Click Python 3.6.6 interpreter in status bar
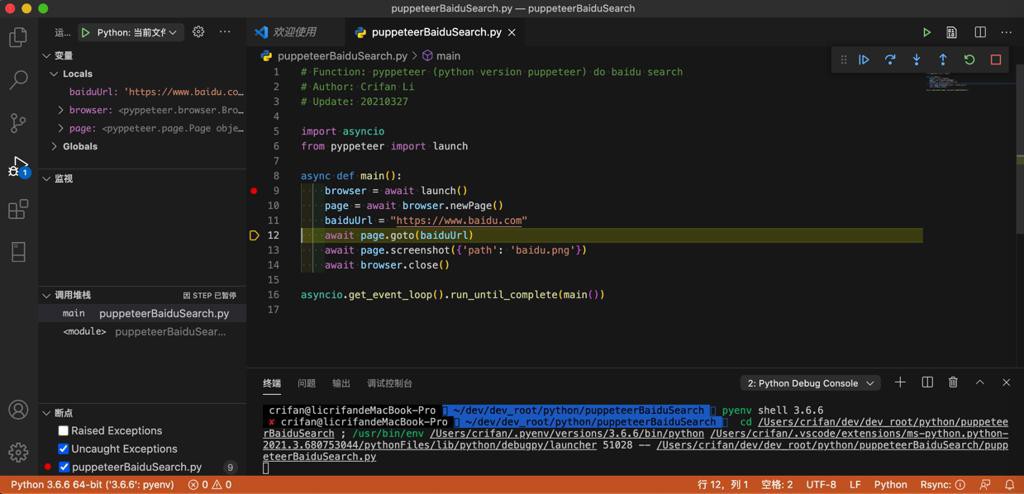This screenshot has width=1024, height=494. pos(94,485)
